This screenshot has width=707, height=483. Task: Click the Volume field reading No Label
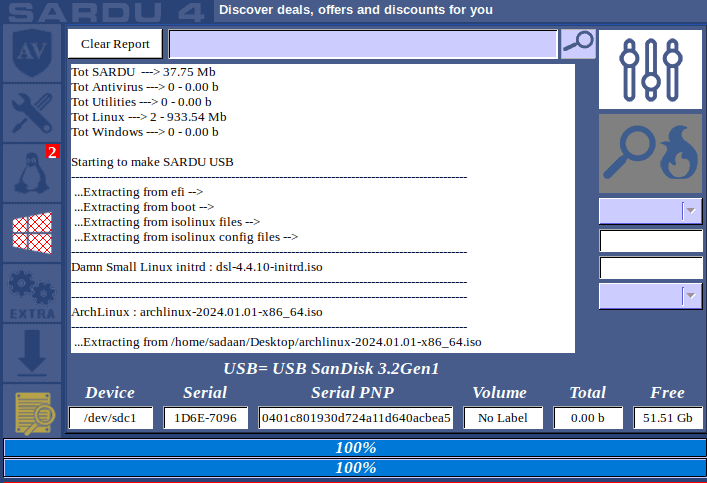tap(503, 418)
